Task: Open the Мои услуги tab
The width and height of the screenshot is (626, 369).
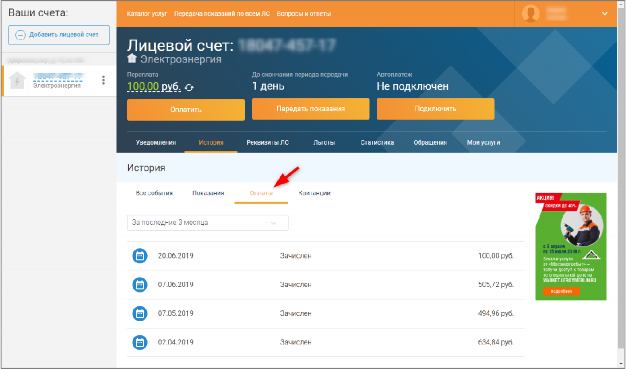Action: tap(483, 143)
